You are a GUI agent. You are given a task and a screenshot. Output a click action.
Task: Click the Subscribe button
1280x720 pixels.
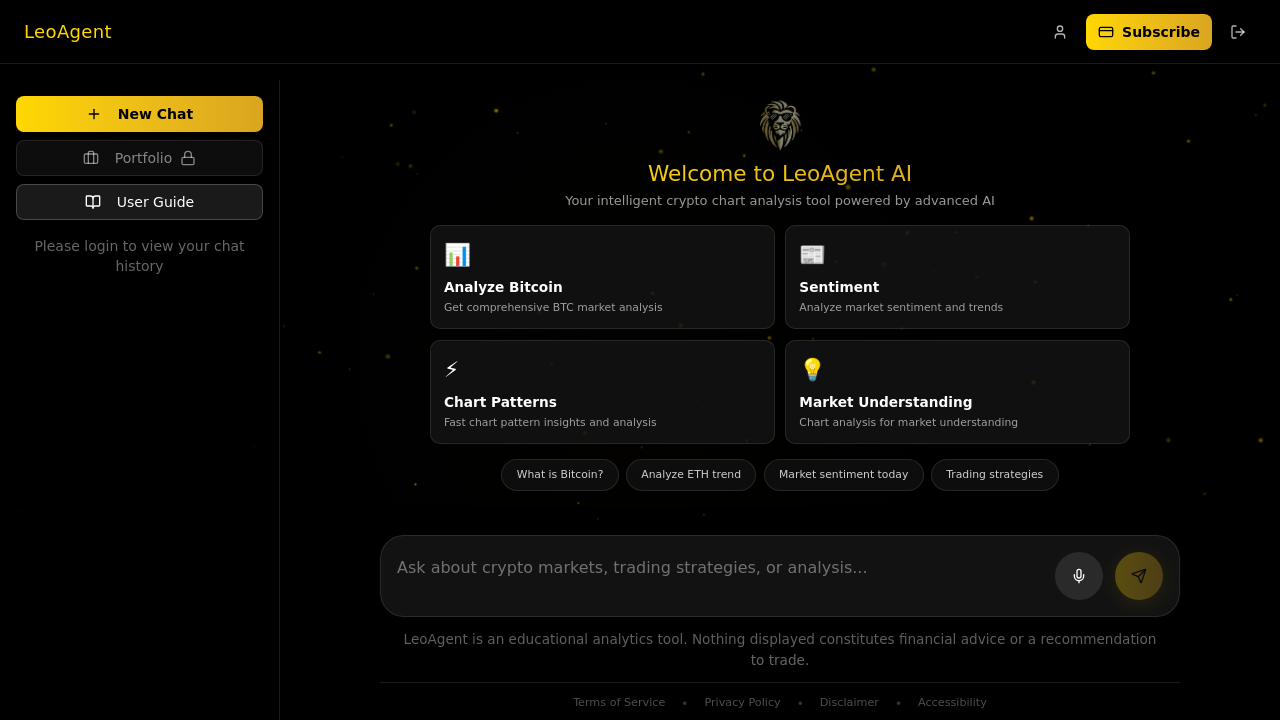[1148, 32]
